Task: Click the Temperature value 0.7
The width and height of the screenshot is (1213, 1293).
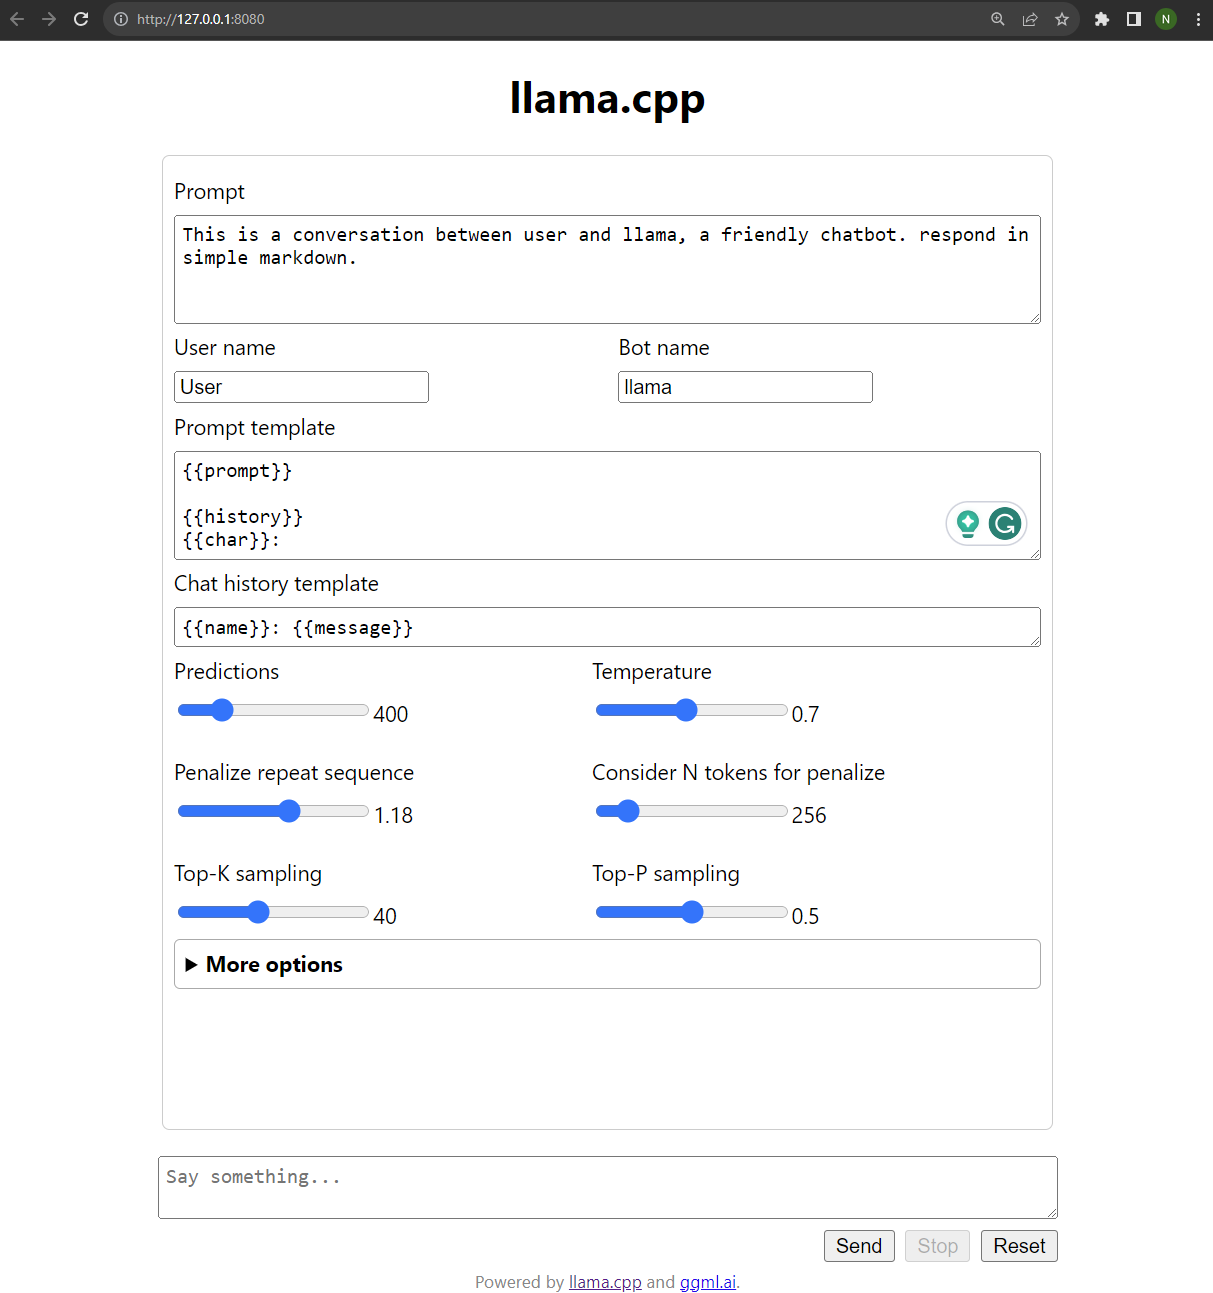Action: point(805,714)
